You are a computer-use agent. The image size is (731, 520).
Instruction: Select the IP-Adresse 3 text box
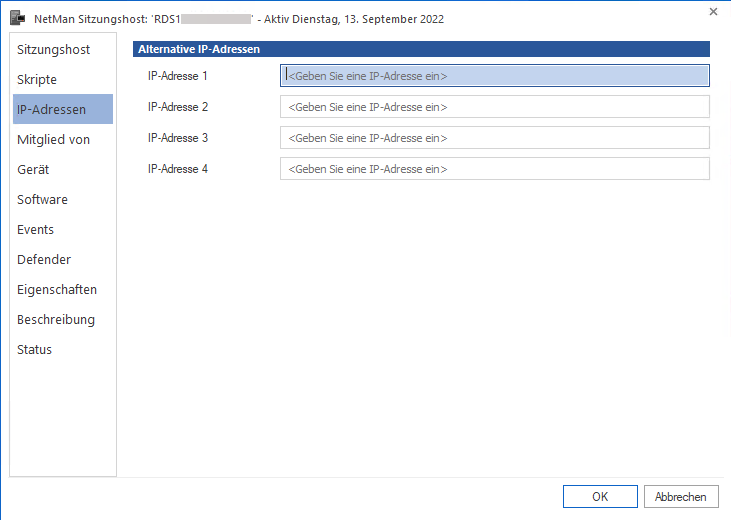coord(494,138)
